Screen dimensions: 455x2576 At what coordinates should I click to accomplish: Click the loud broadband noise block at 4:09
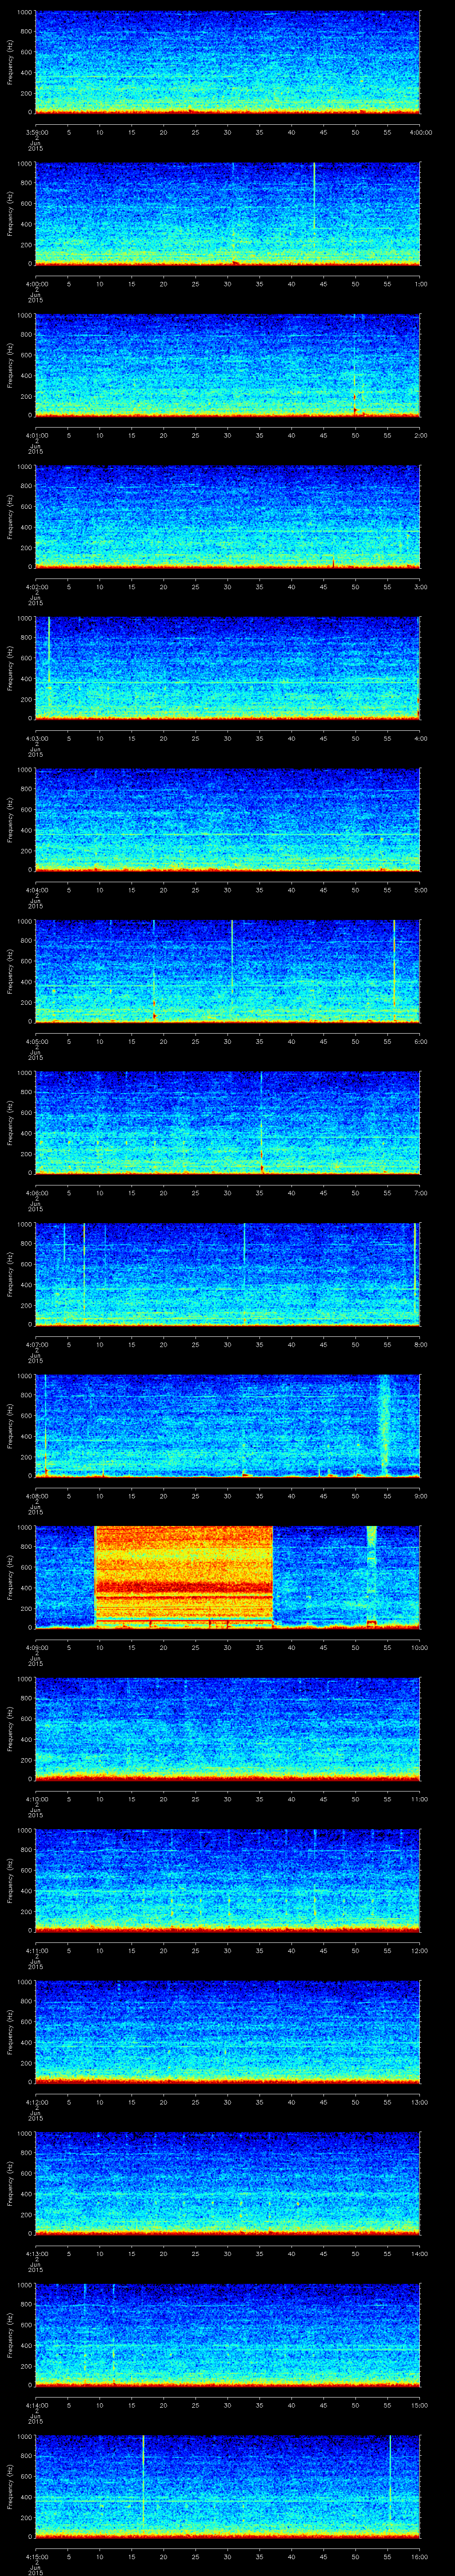click(183, 1577)
